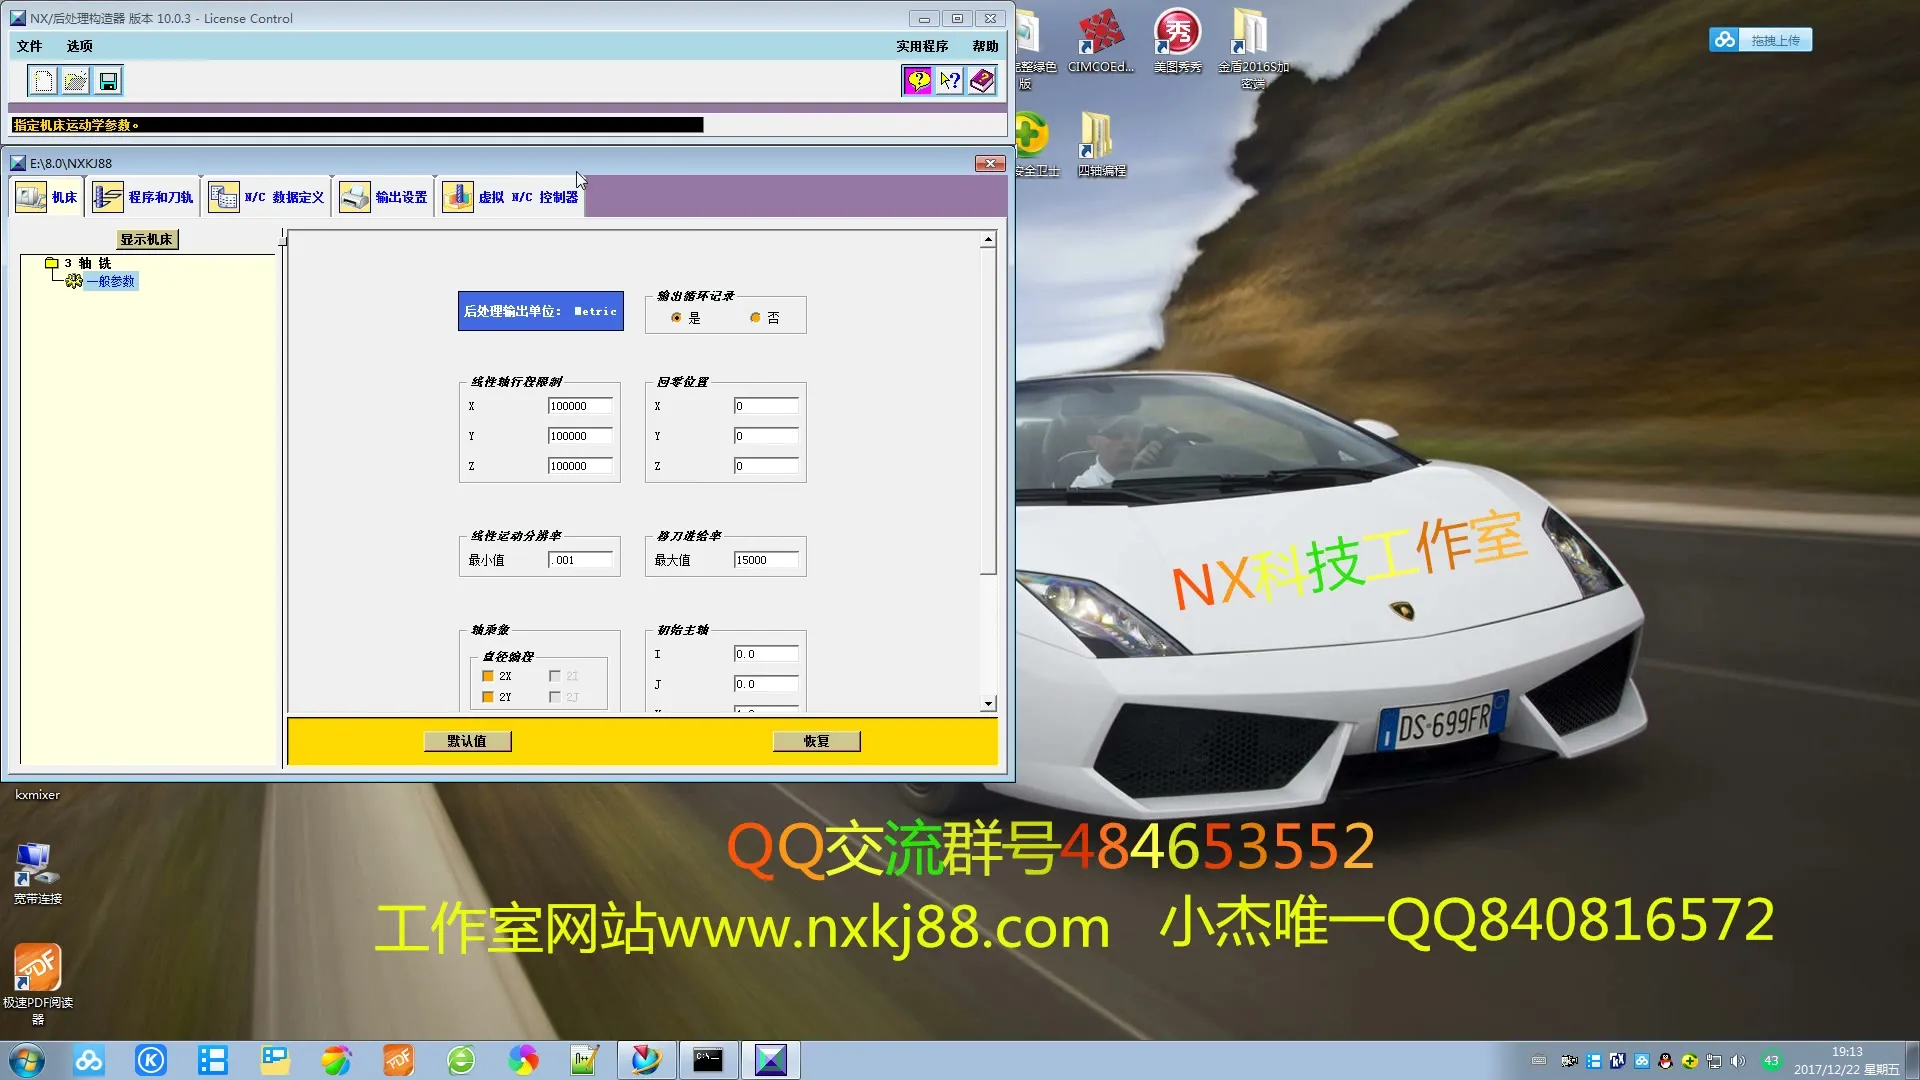This screenshot has height=1080, width=1920.
Task: Collapse the 3 轴 铣 tree folder
Action: (51, 263)
